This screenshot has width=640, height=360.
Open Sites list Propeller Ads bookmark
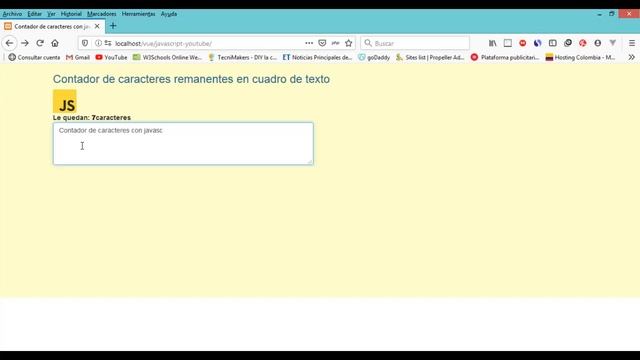430,57
